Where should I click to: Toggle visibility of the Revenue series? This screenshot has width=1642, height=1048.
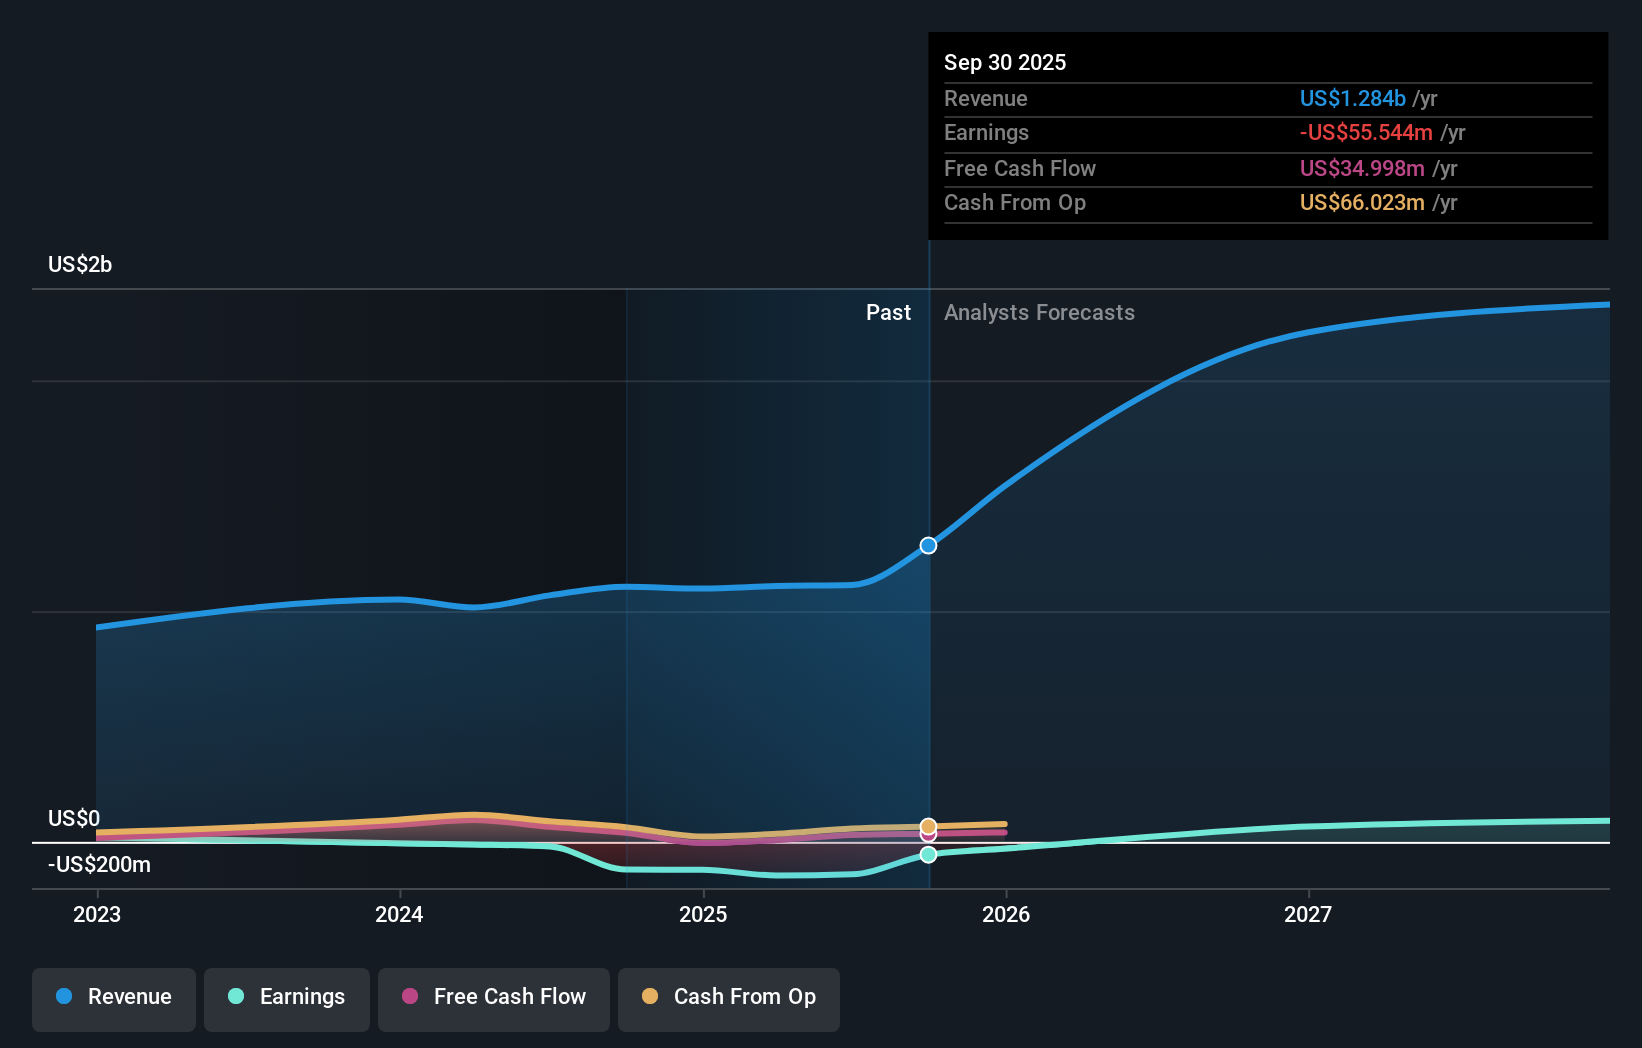pyautogui.click(x=113, y=997)
